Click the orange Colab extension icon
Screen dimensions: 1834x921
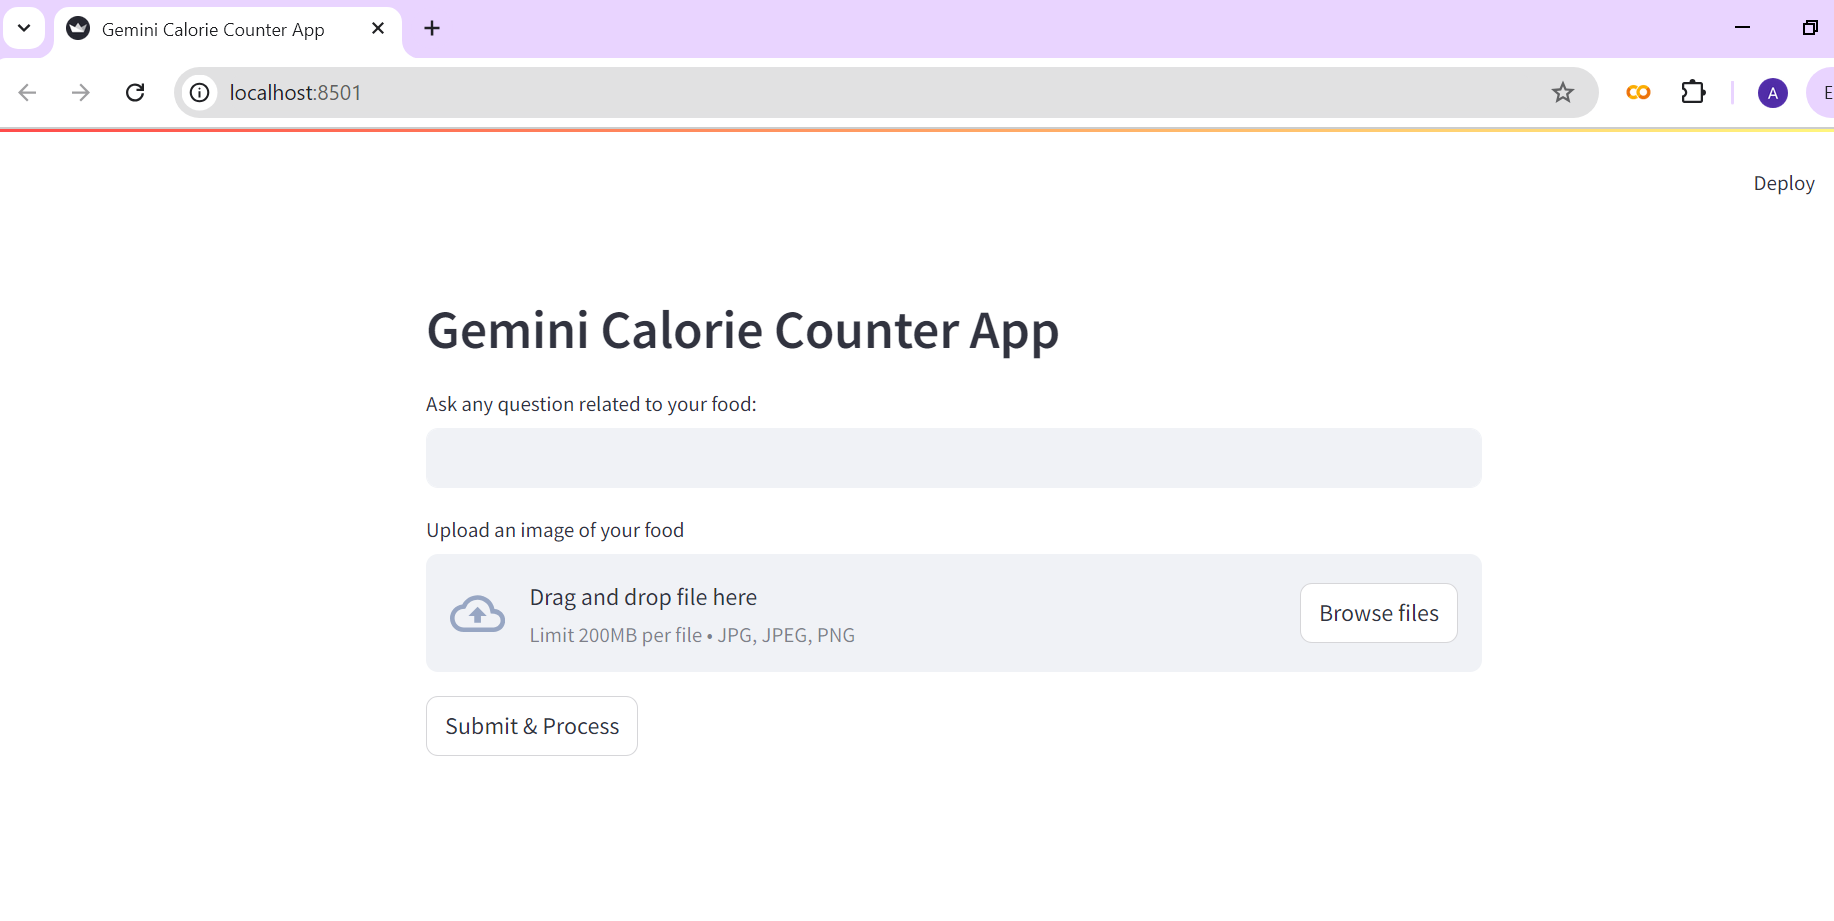coord(1638,93)
